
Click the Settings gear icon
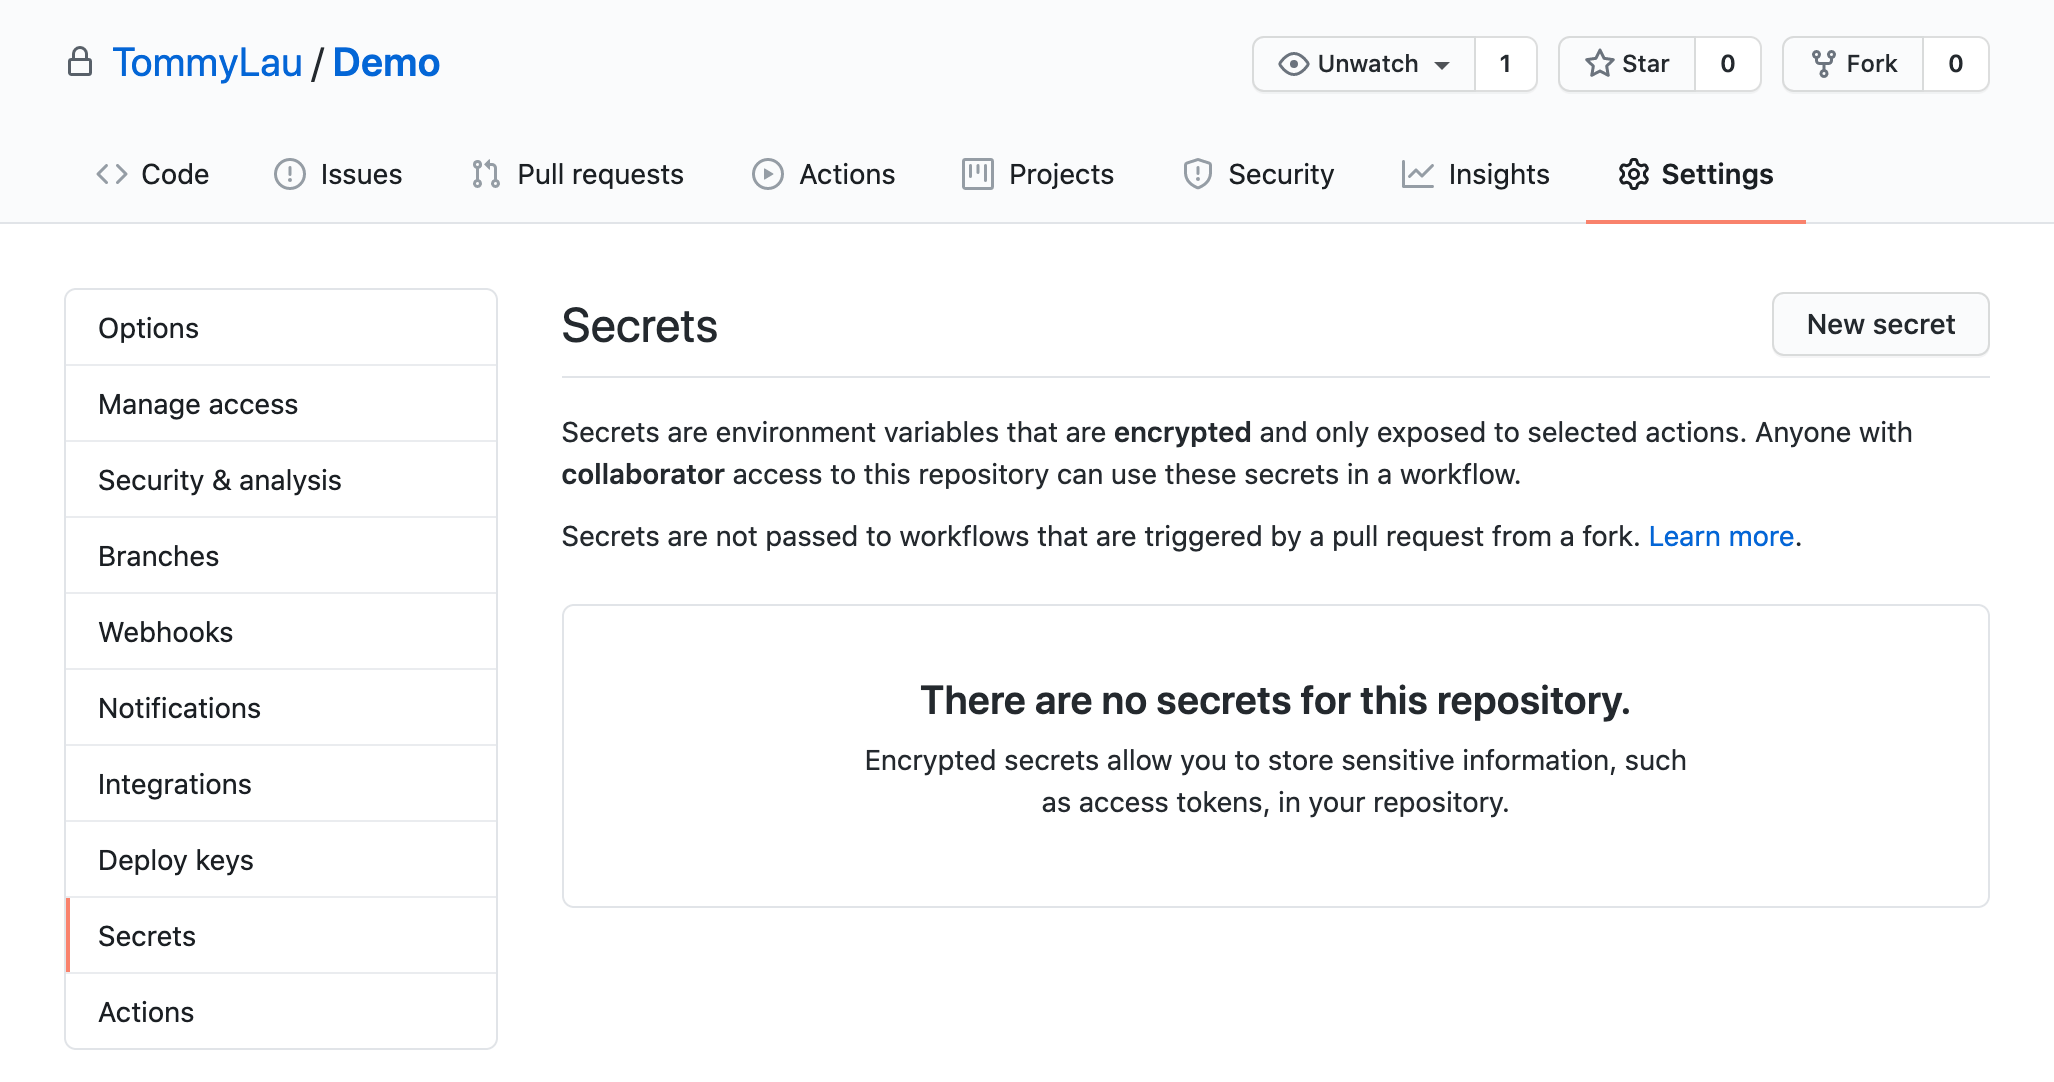(x=1633, y=174)
